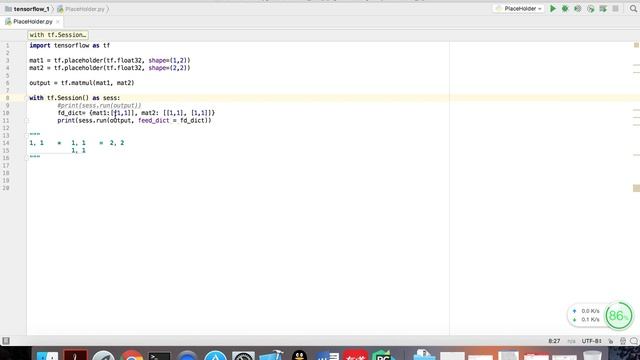This screenshot has height=360, width=640.
Task: Start debugging with the green bug icon
Action: point(565,9)
